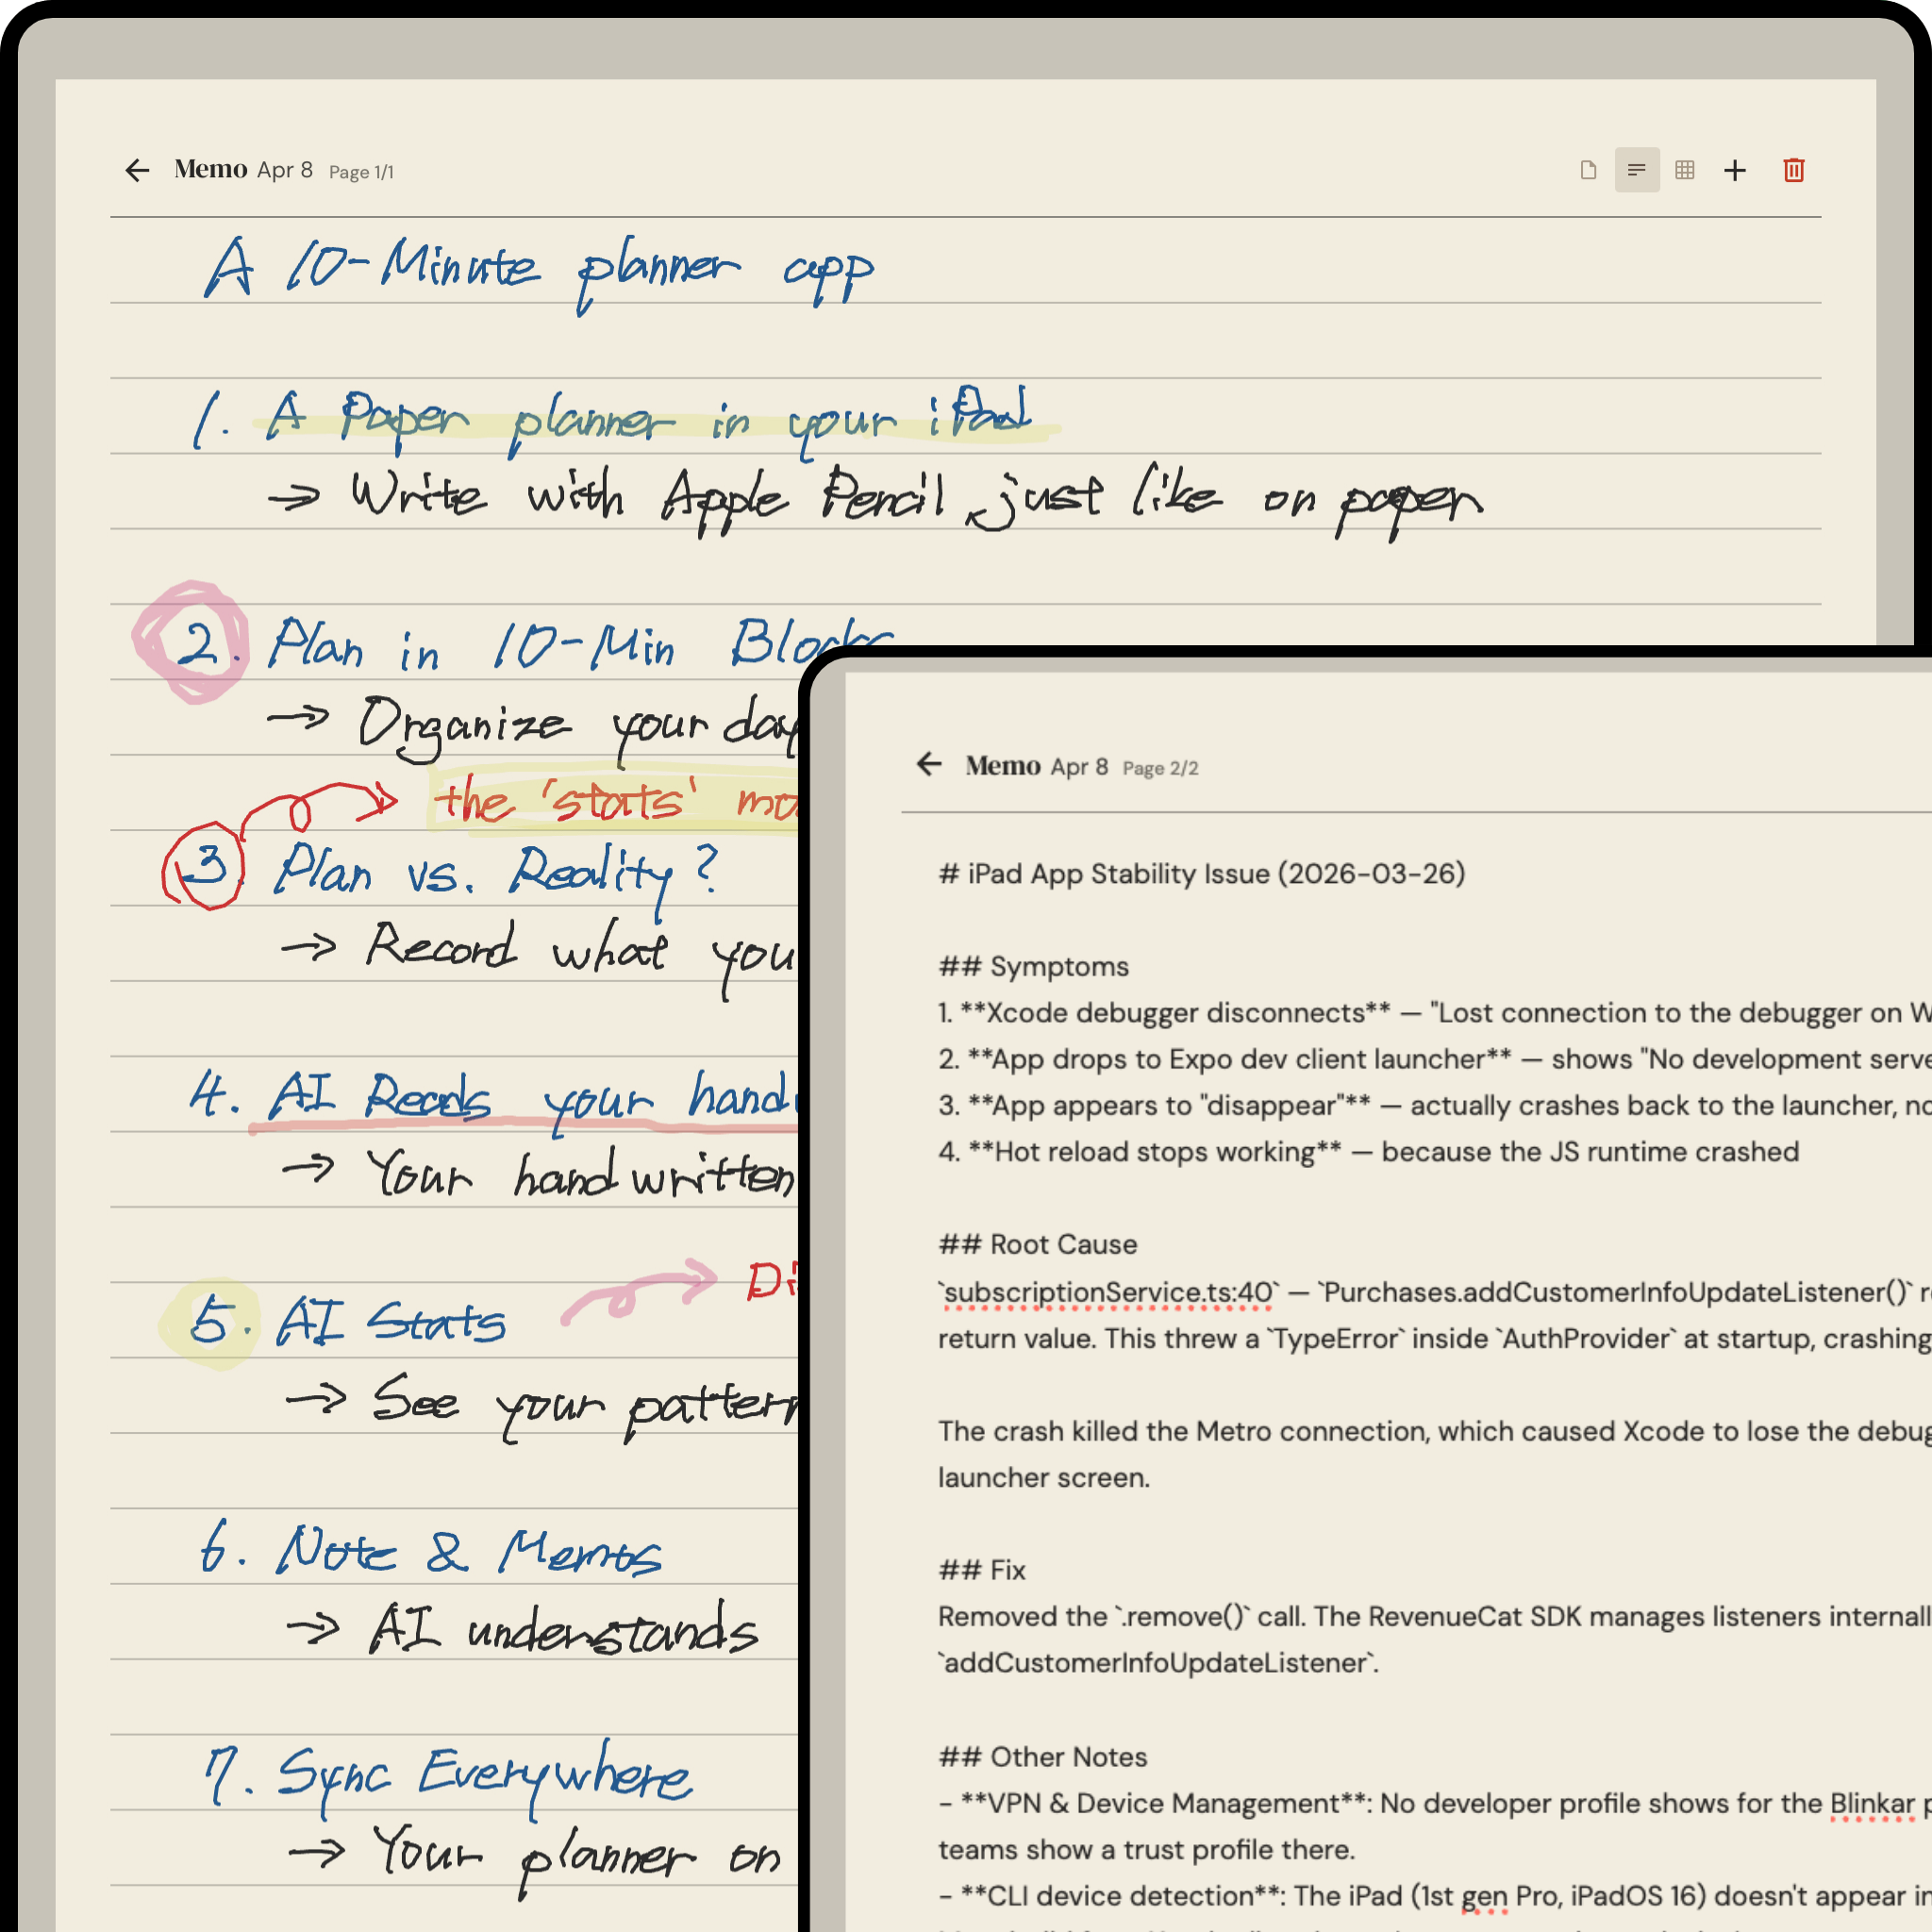Viewport: 1932px width, 1932px height.
Task: Click the 'Page 1/1' indicator
Action: click(361, 172)
